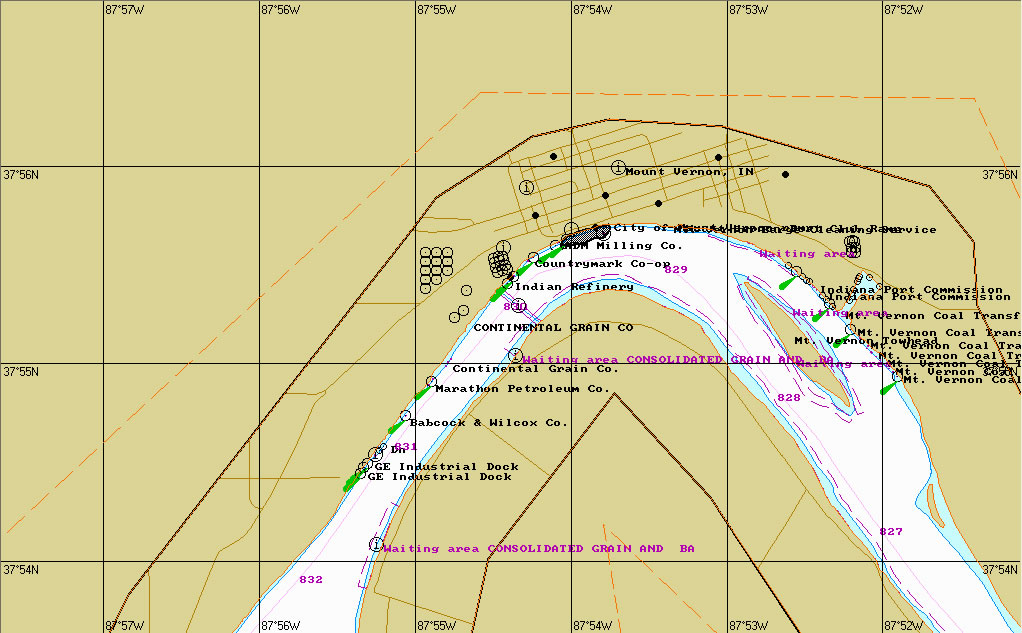Select the dock circle at Babcock & Wilcox Co.
The image size is (1022, 633).
[x=405, y=415]
